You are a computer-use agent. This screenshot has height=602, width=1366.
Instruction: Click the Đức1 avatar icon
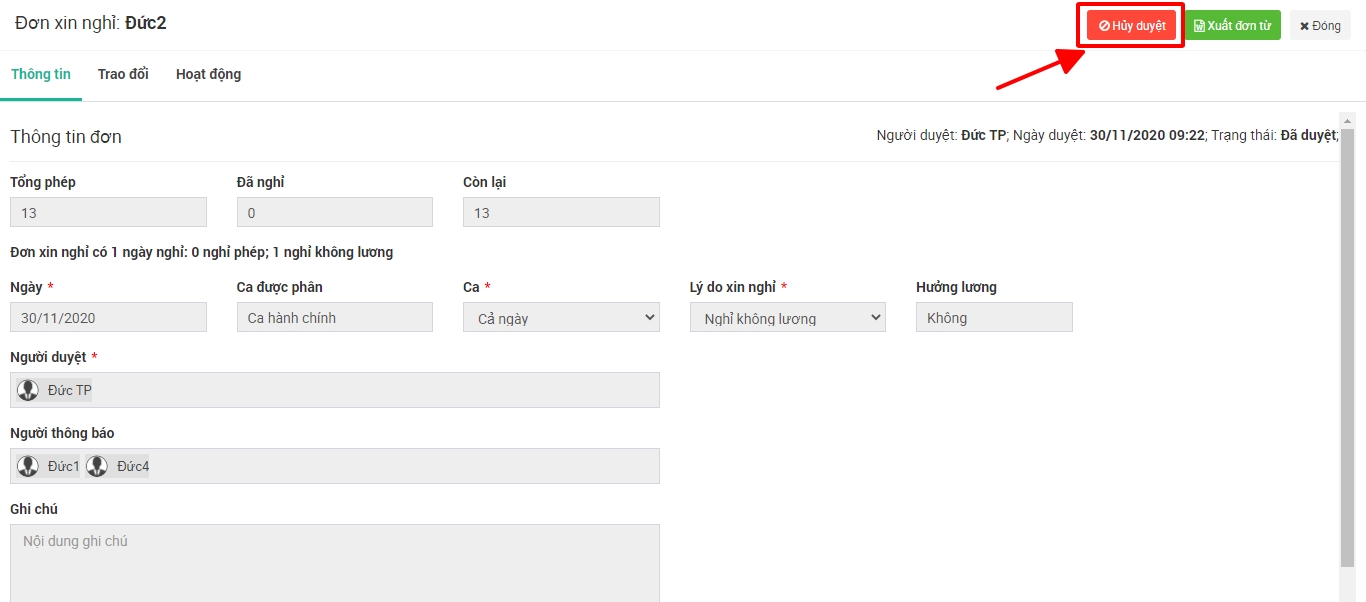[x=28, y=466]
